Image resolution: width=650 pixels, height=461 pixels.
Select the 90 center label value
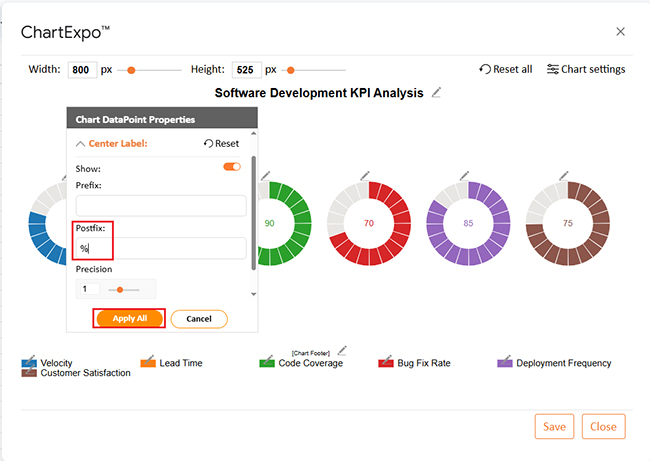click(269, 223)
